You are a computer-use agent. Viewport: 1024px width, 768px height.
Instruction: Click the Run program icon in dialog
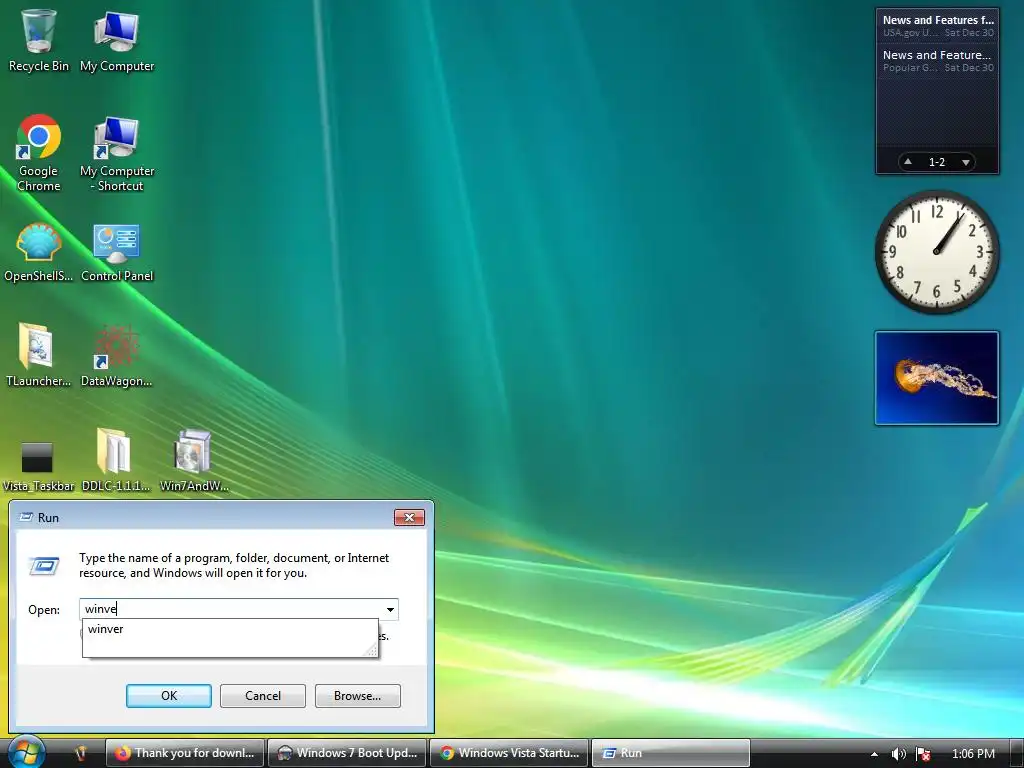[x=44, y=566]
